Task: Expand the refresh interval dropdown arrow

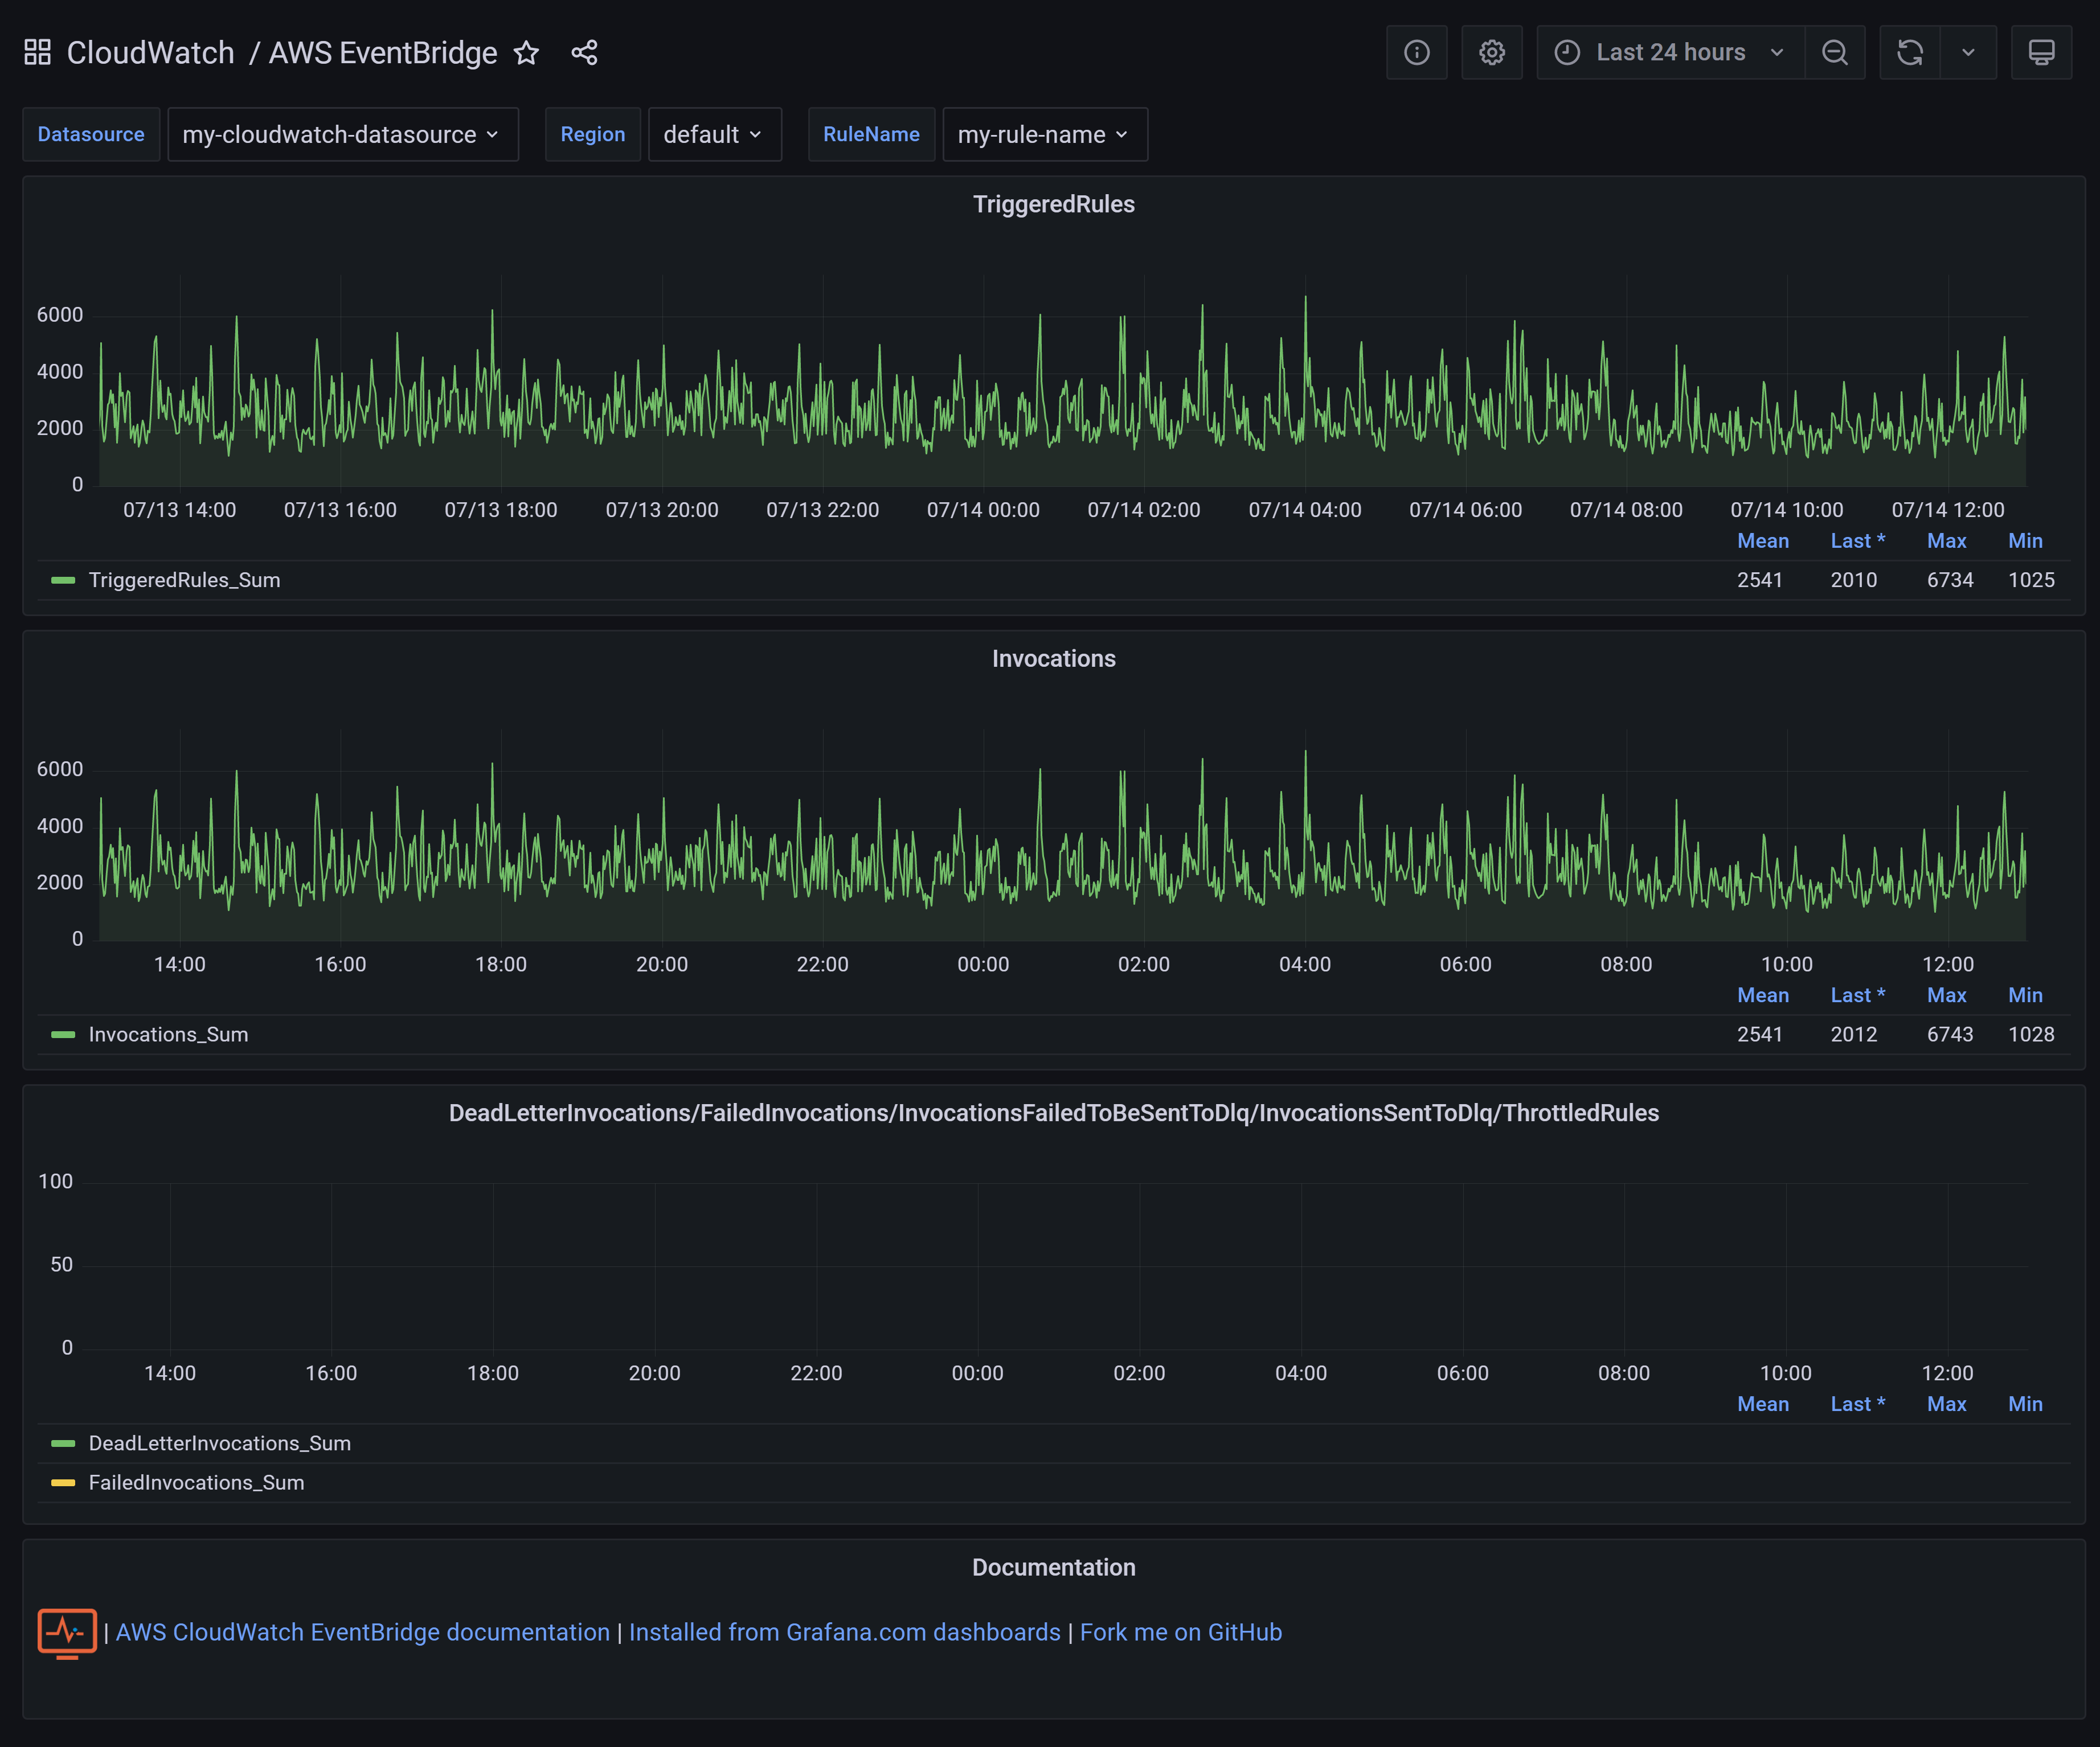Action: (1967, 52)
